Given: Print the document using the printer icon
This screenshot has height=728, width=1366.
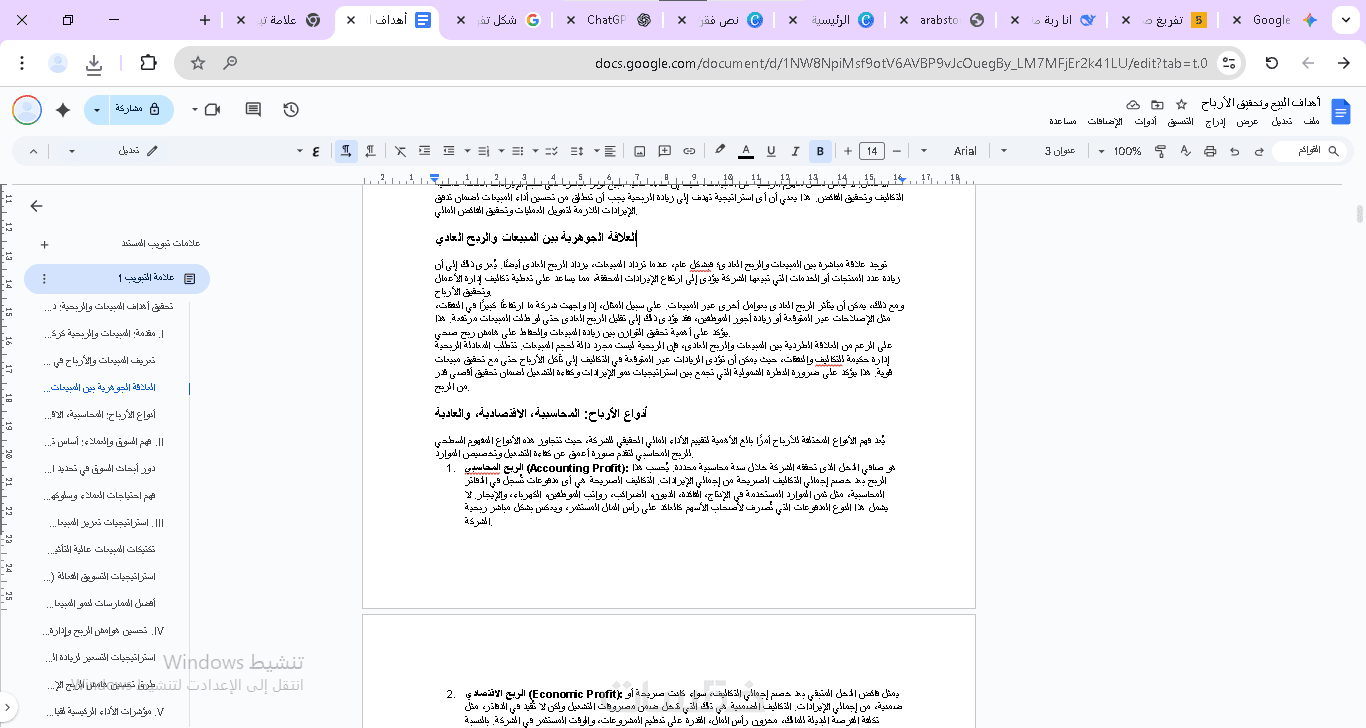Looking at the screenshot, I should click(1210, 151).
